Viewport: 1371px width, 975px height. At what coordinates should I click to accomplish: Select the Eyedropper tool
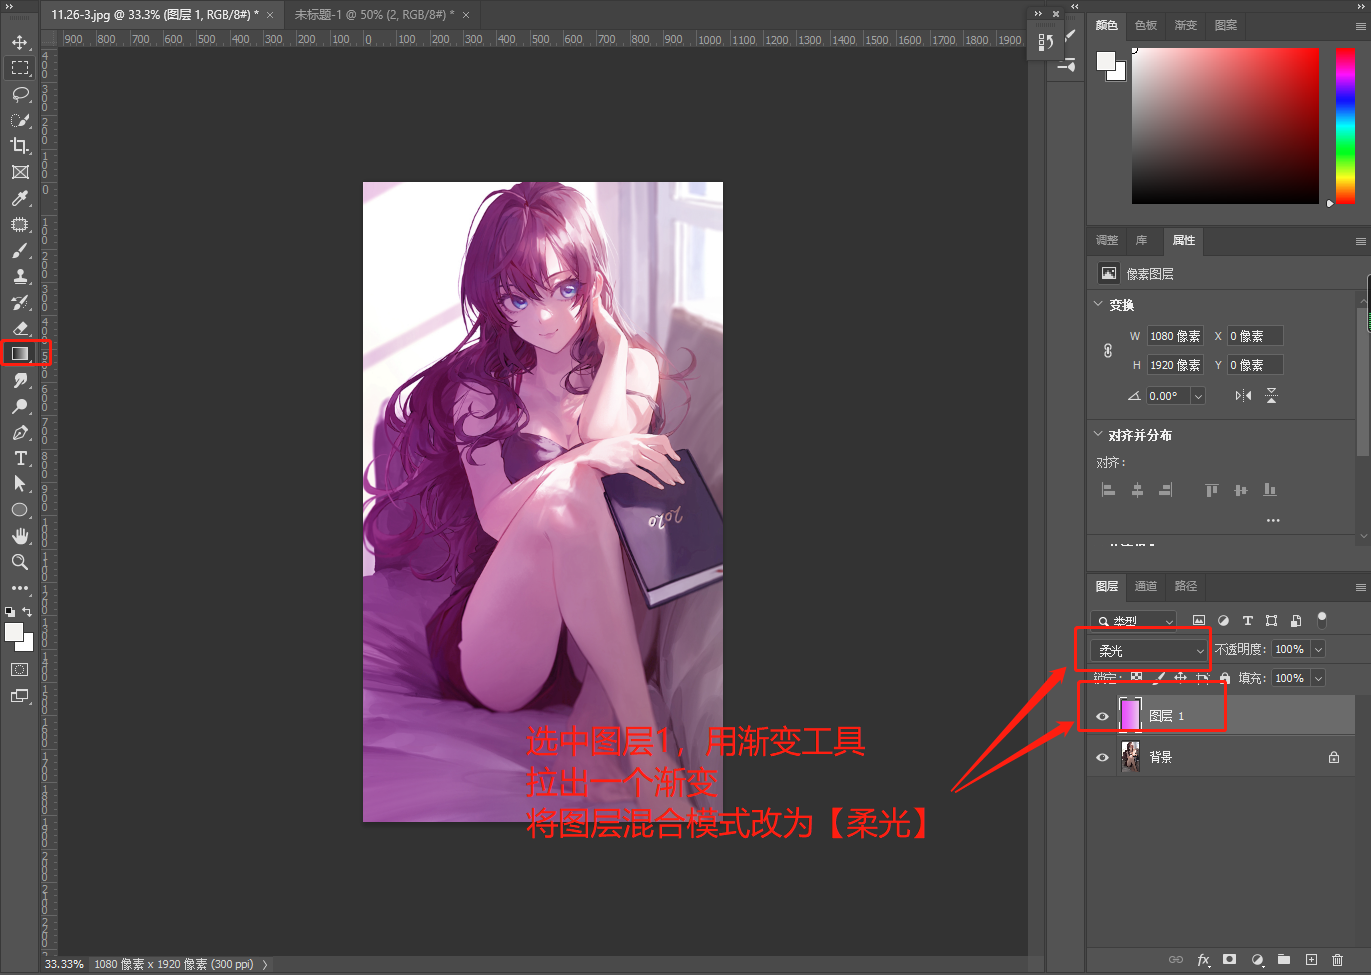[20, 198]
